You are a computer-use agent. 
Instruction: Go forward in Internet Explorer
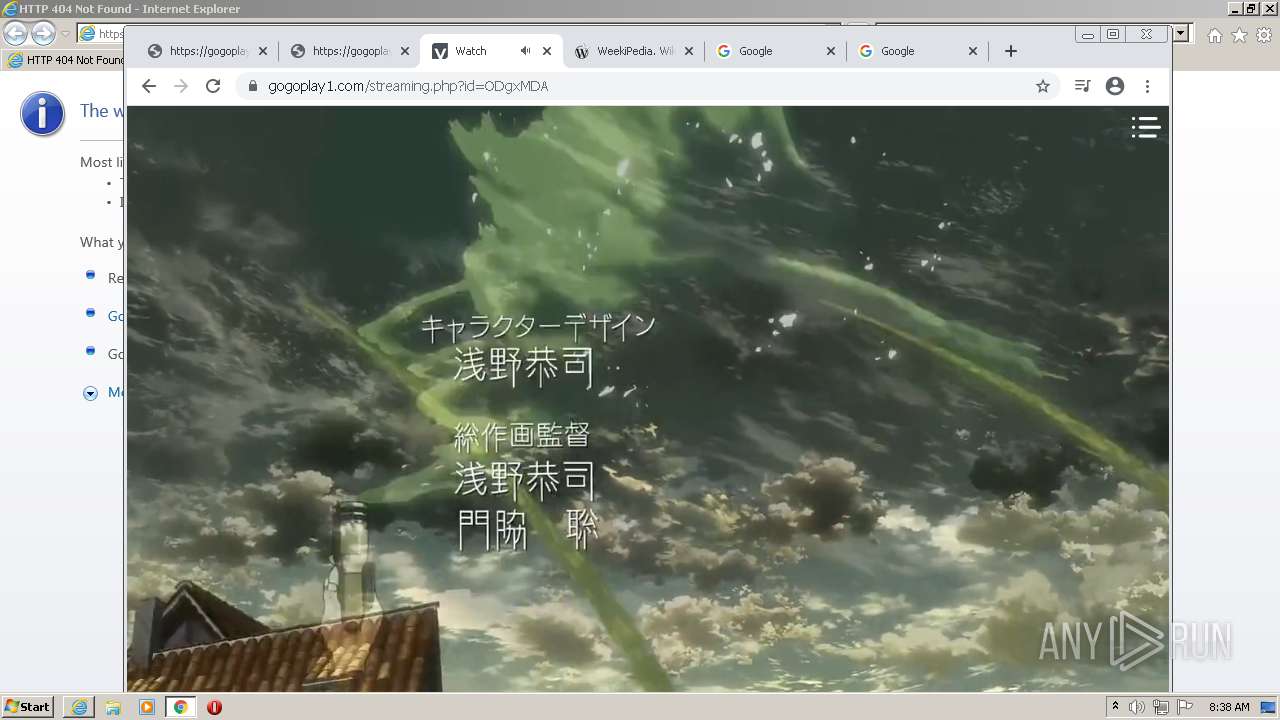(43, 34)
